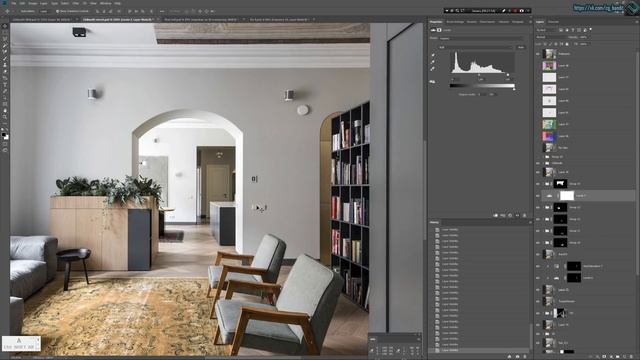Delete the selected layer

tap(631, 357)
